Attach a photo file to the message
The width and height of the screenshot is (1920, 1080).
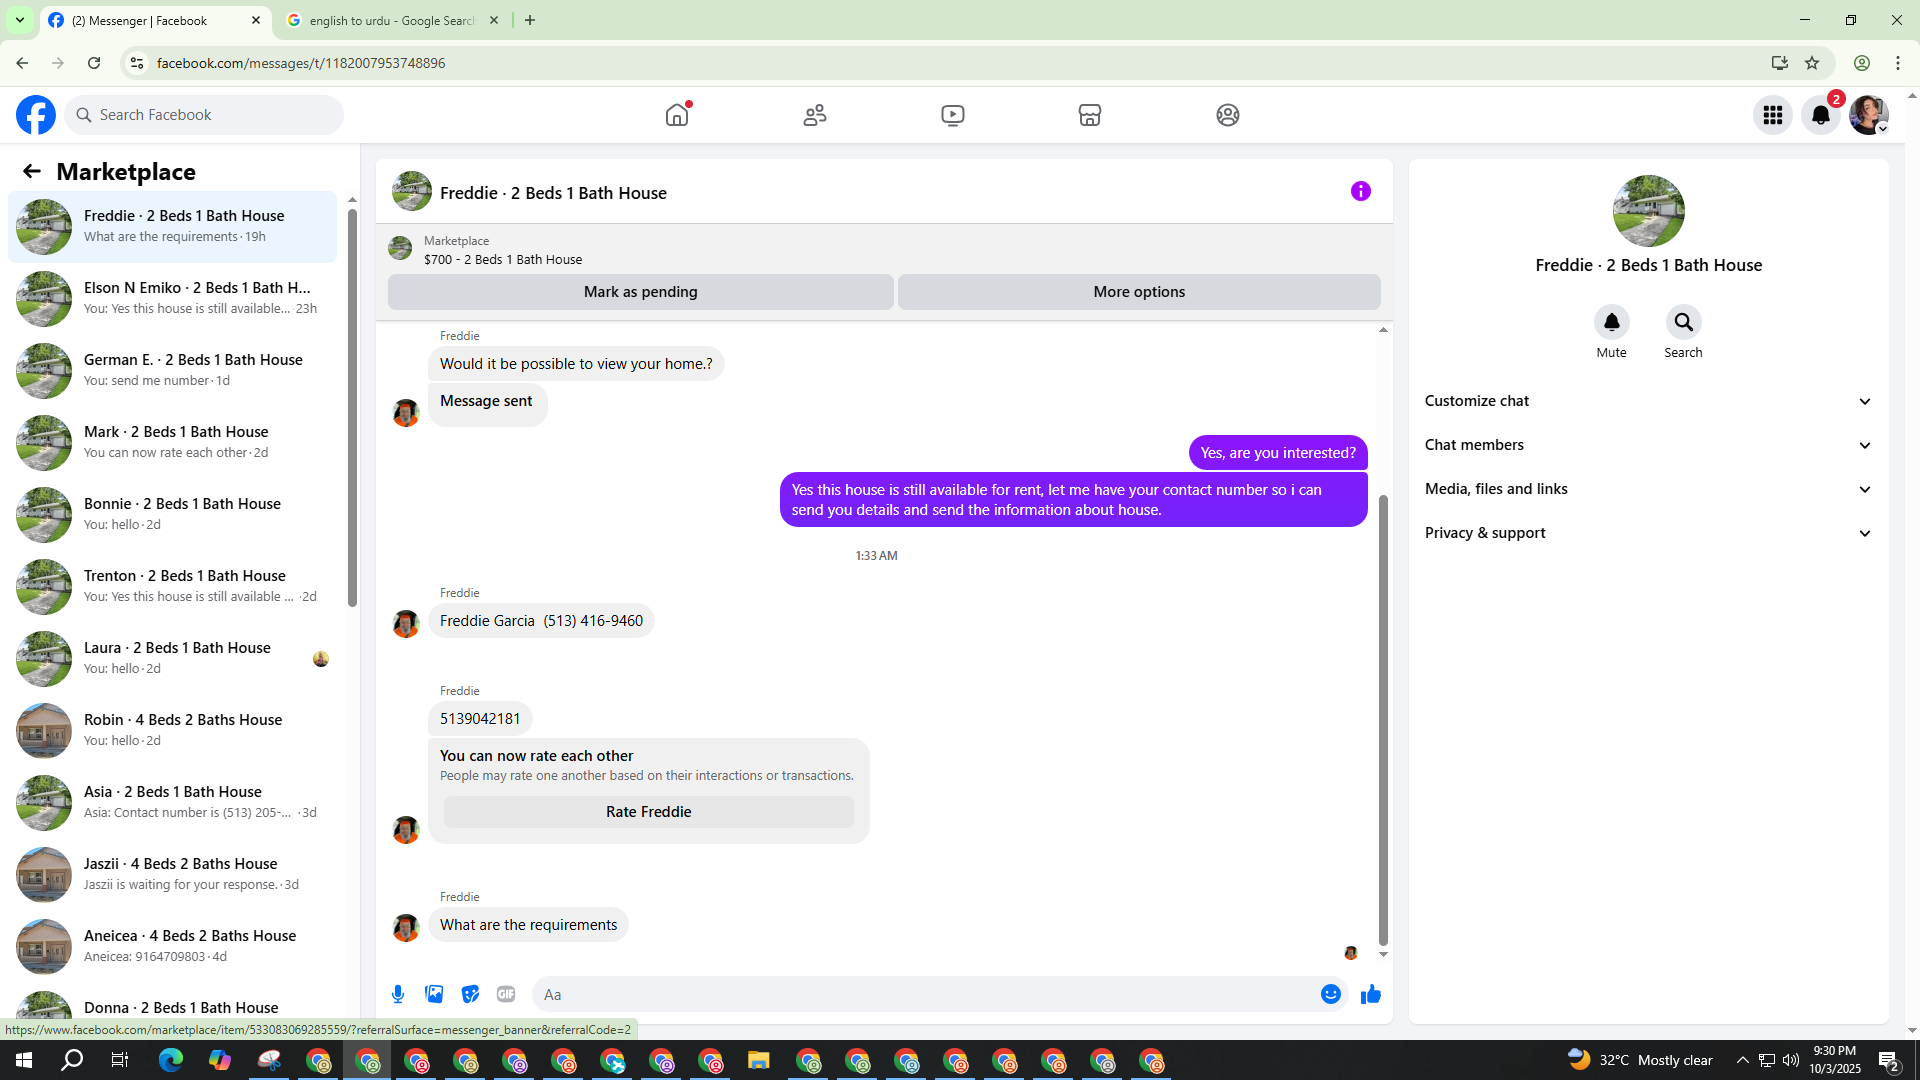click(434, 994)
